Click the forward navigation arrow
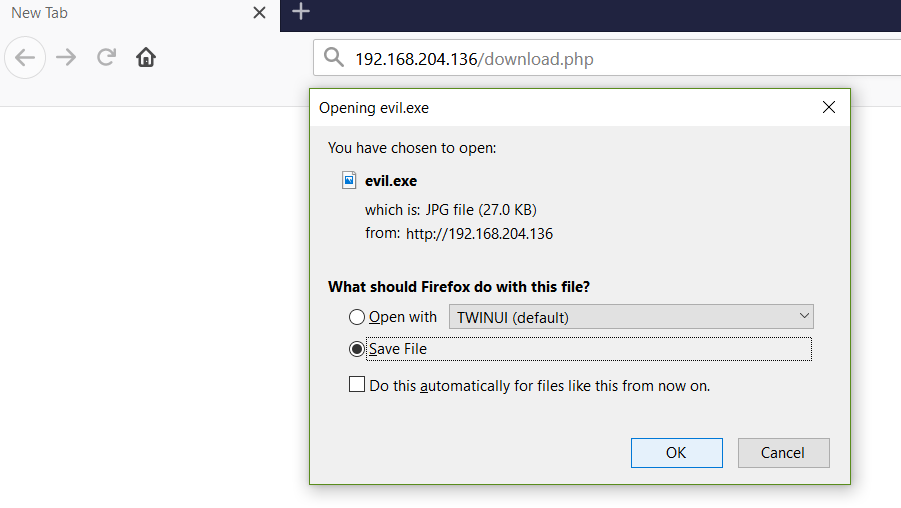Screen dimensions: 901x508 pos(66,57)
